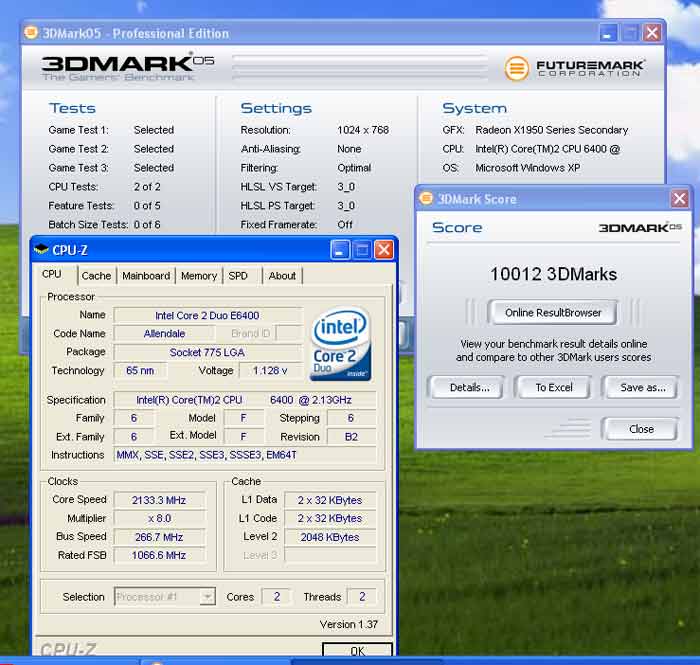
Task: Click the 3DMark05 window title icon
Action: [31, 33]
